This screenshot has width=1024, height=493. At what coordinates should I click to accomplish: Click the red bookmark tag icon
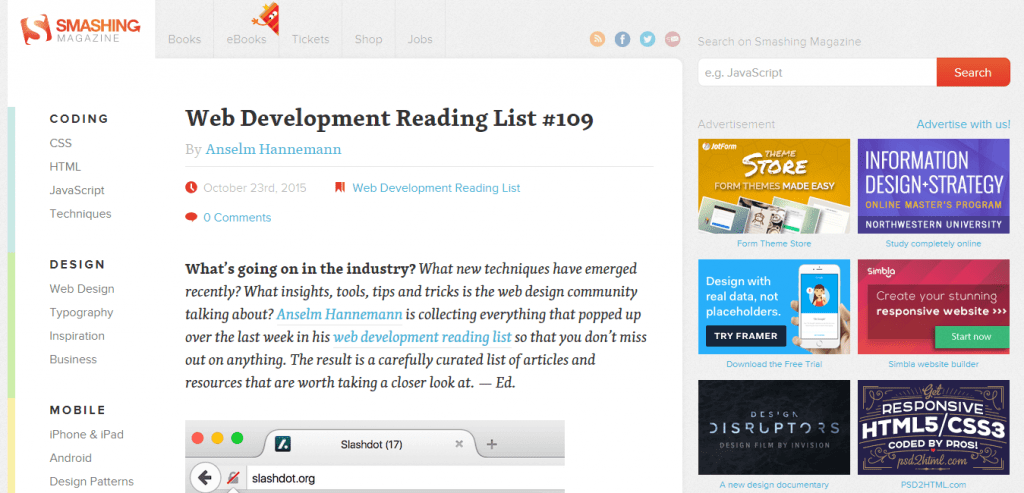(340, 187)
